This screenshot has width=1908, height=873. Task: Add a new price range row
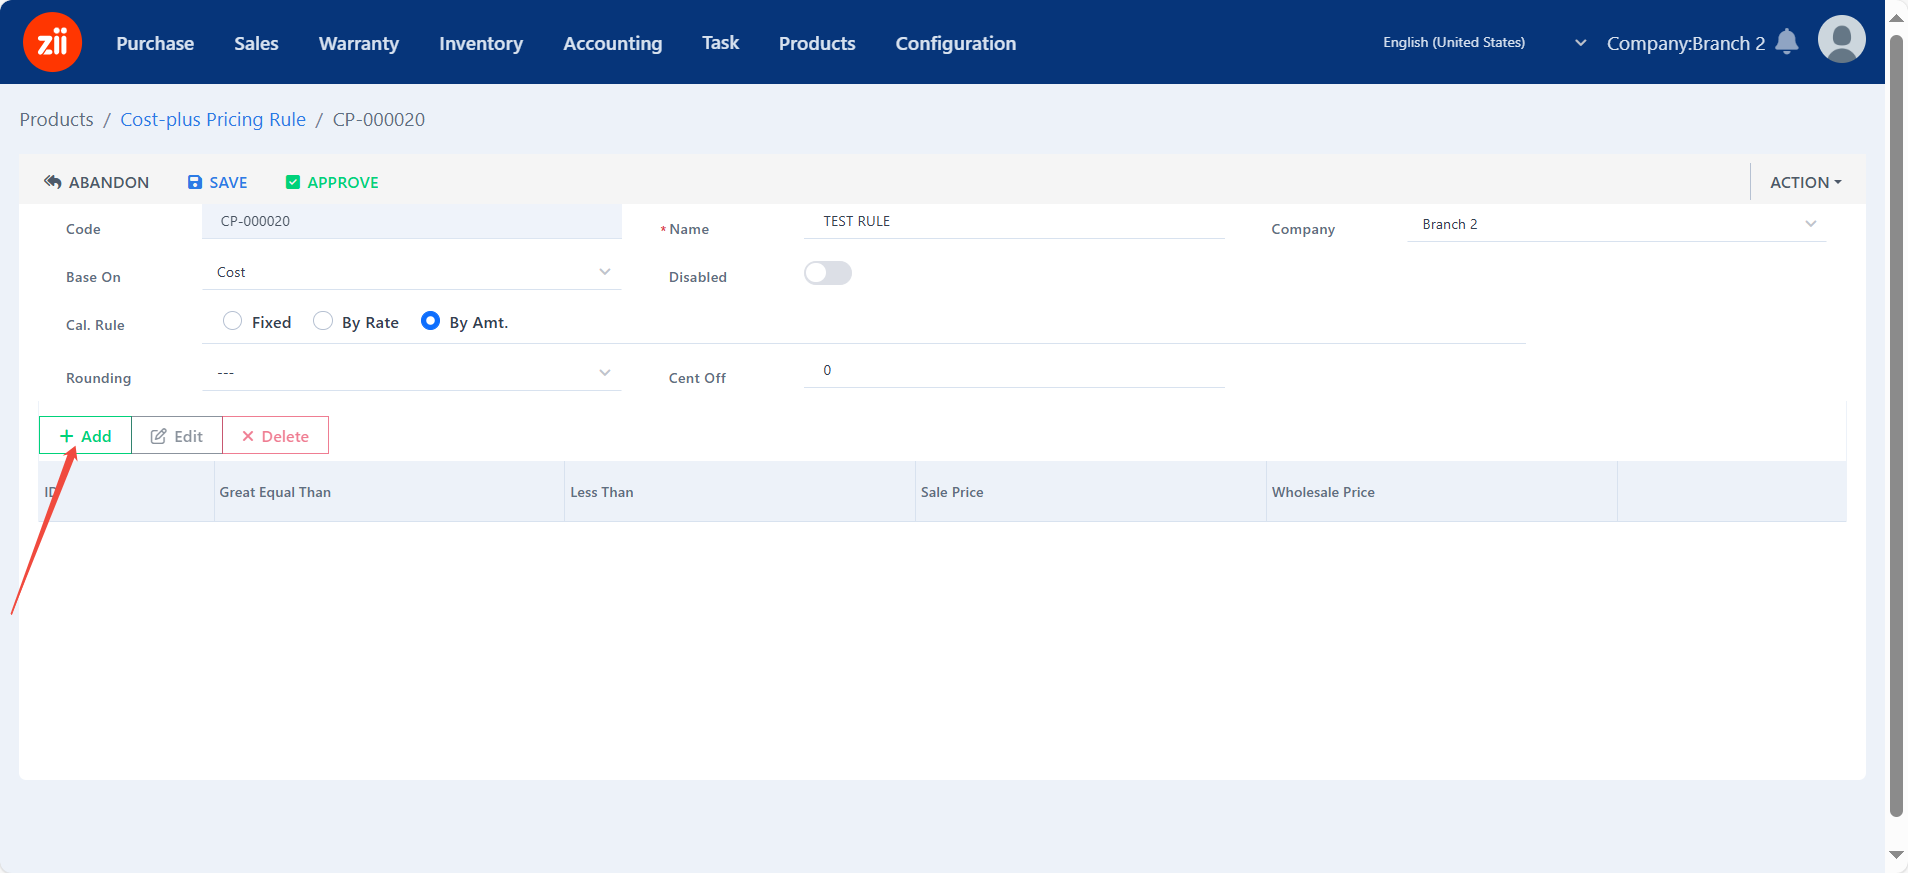pos(85,436)
